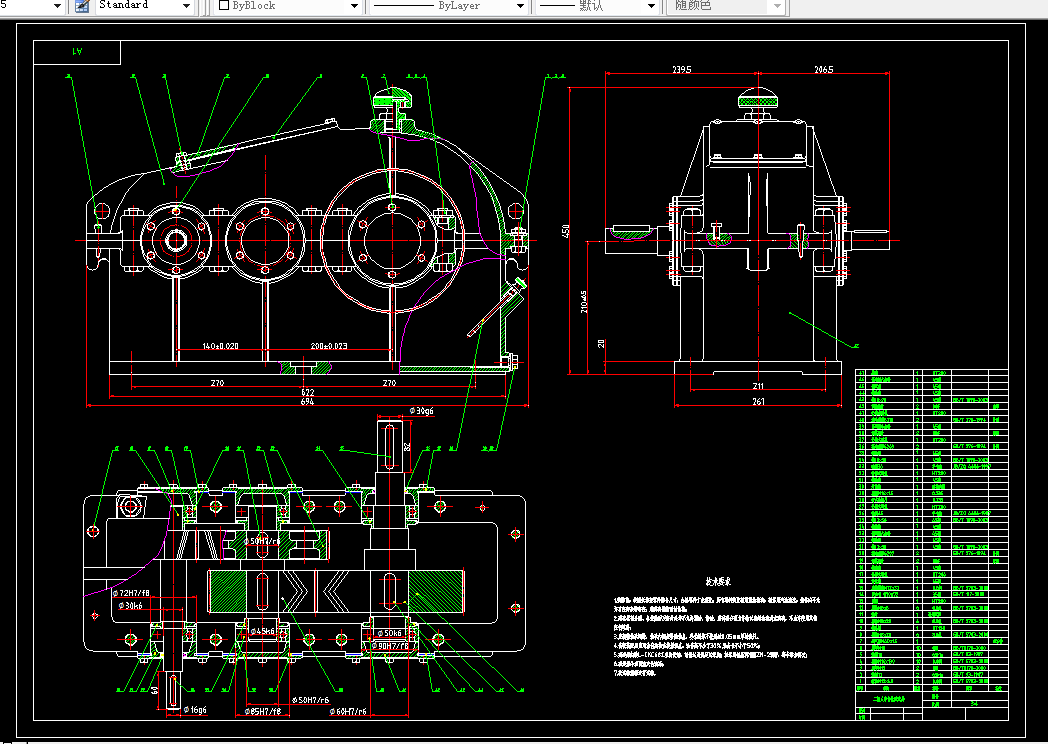Click the 206.5 dimension text

[823, 70]
